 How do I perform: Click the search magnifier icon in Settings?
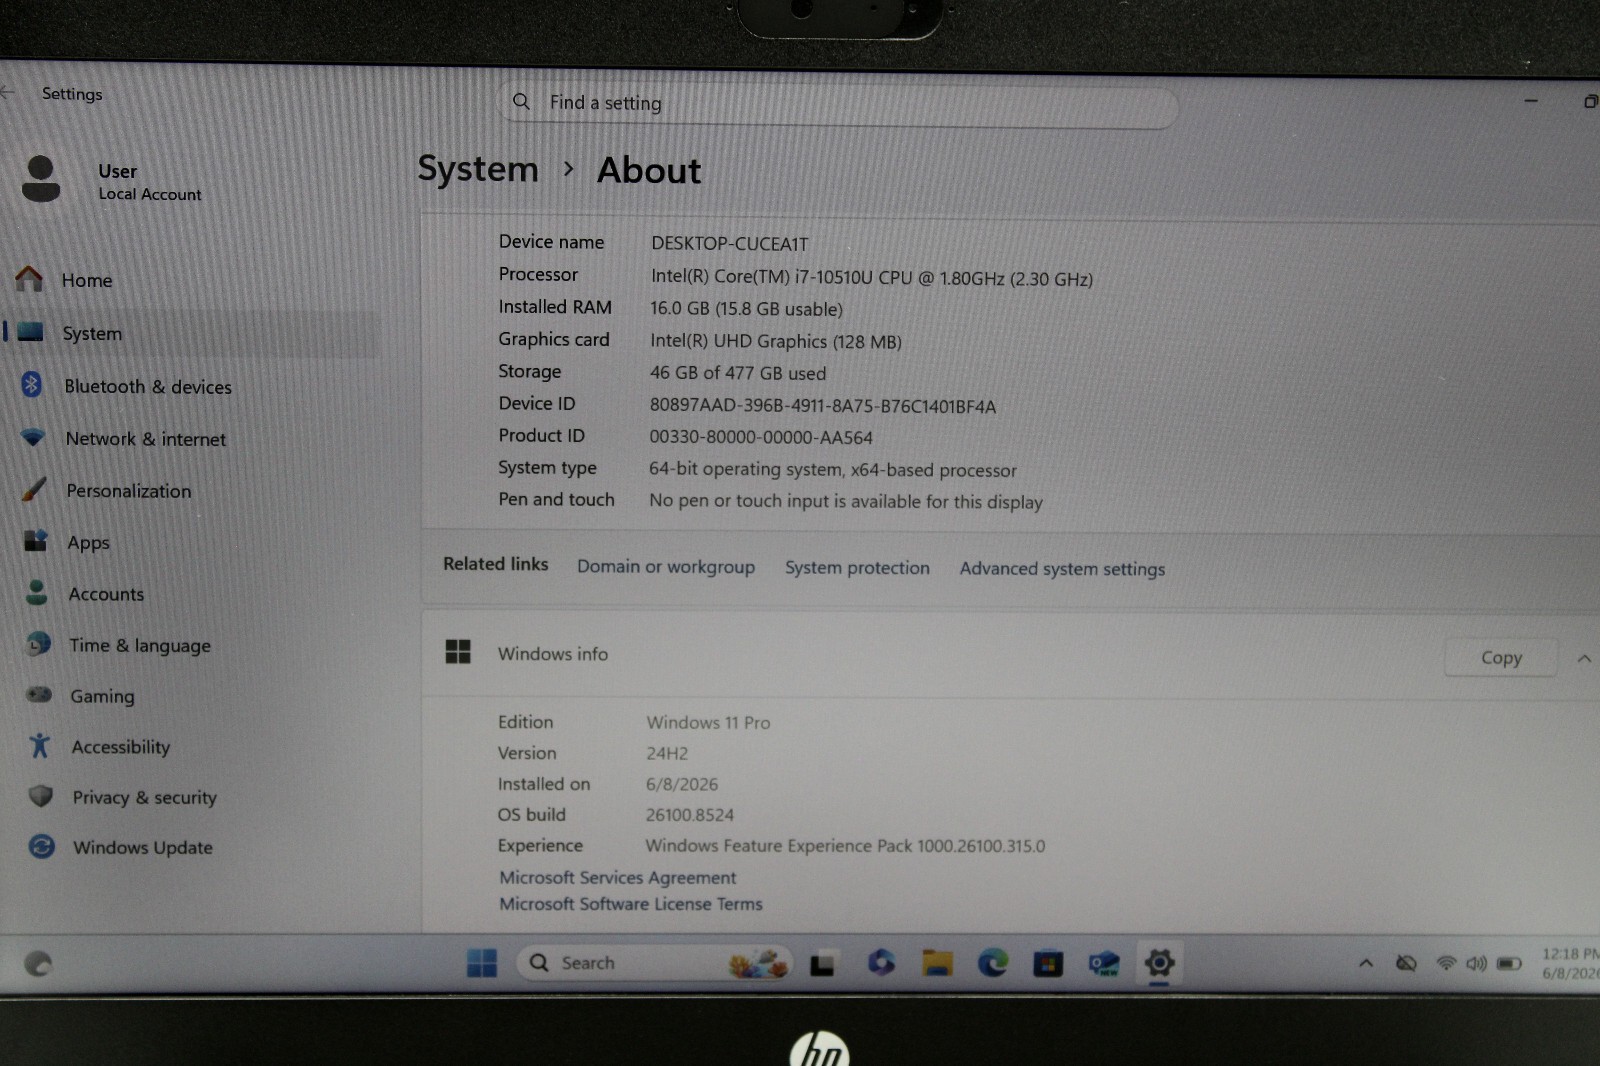[x=521, y=101]
